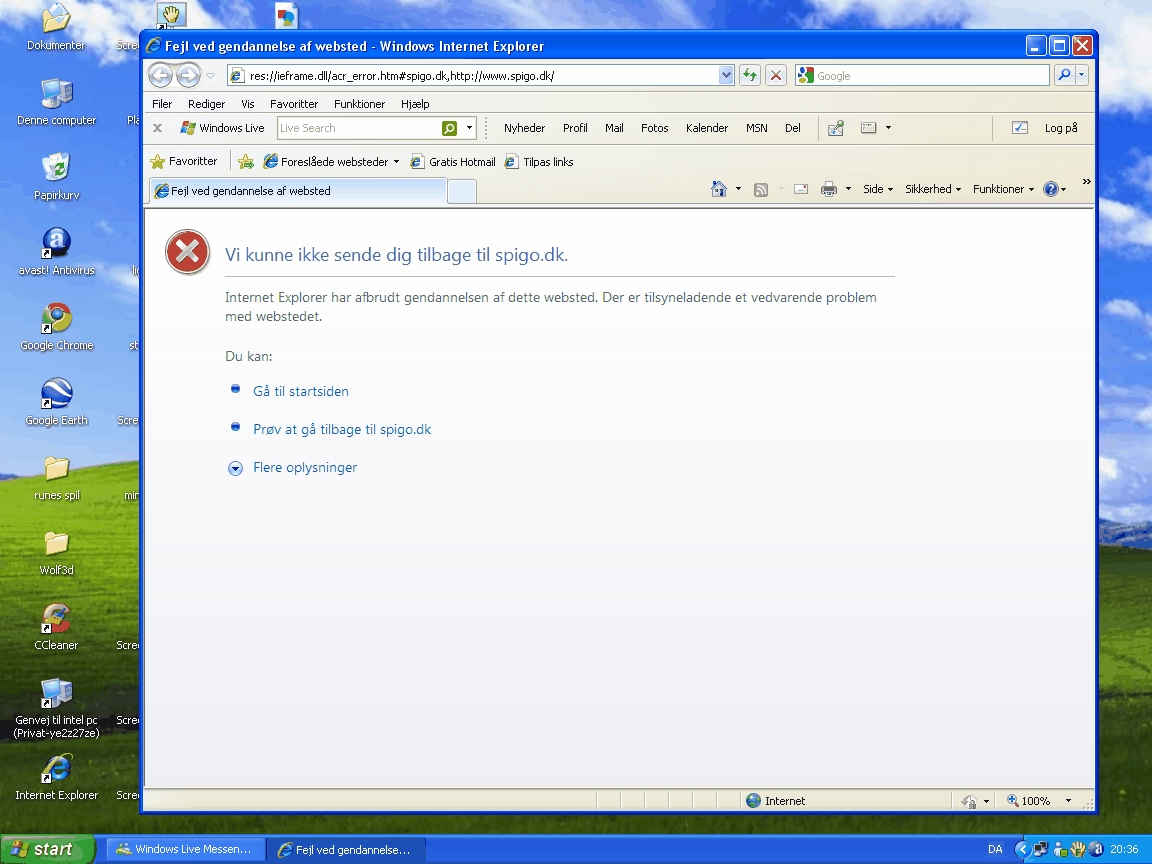Click the Stop loading X button
This screenshot has height=864, width=1152.
pos(775,75)
